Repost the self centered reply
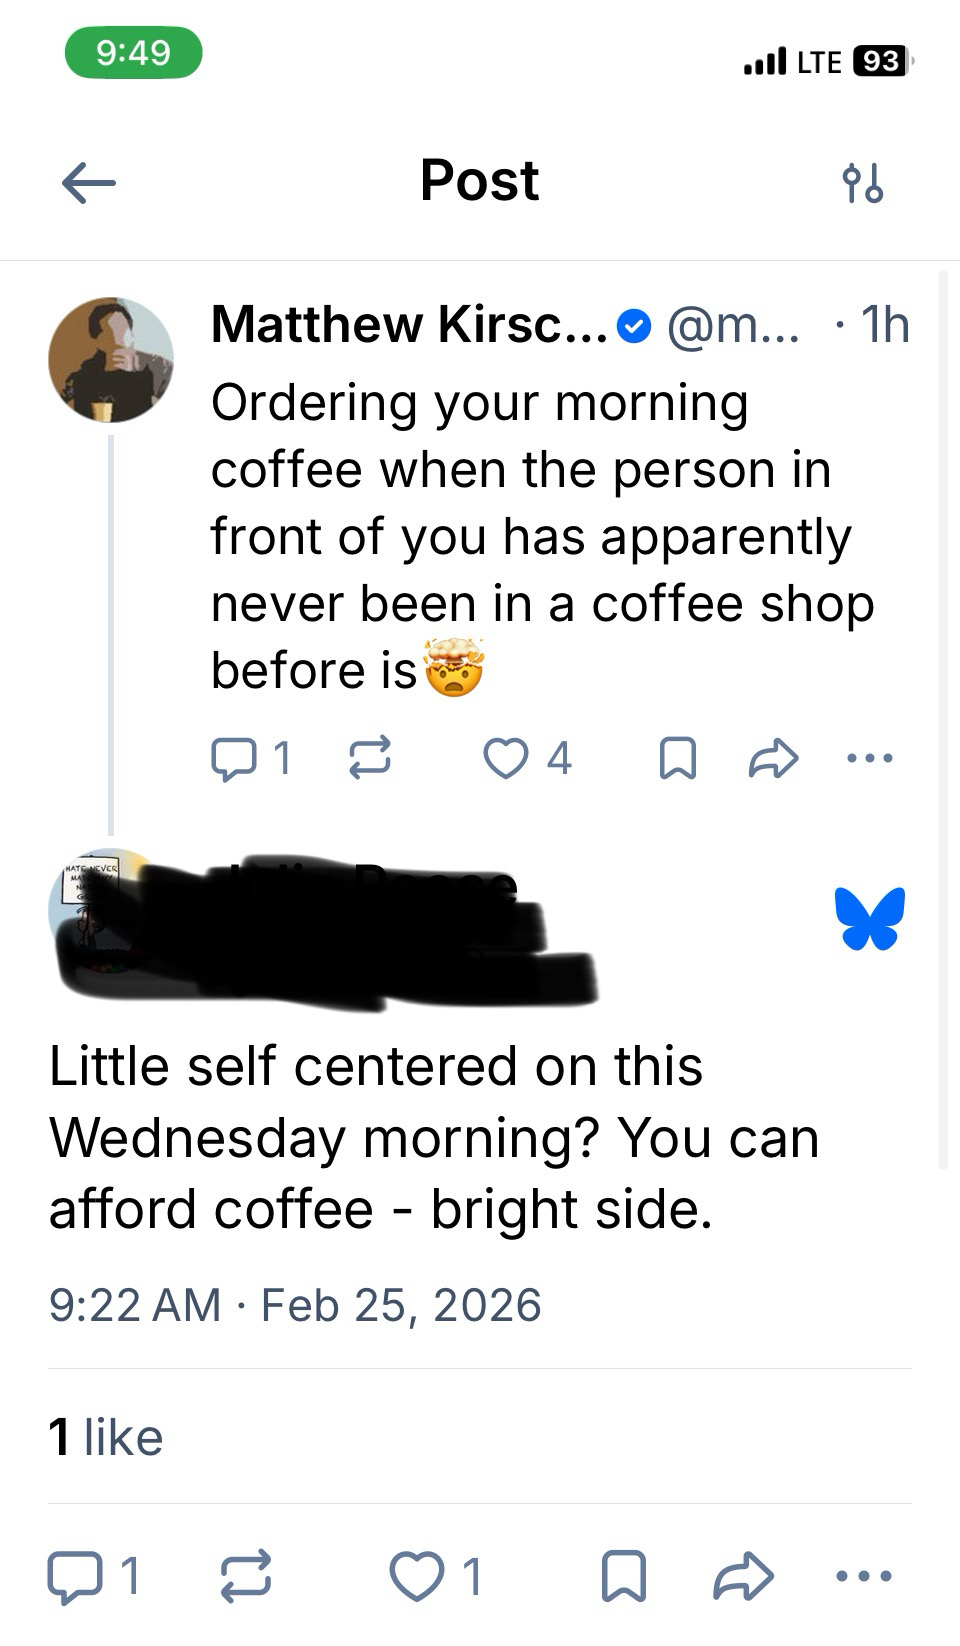Screen dimensions: 960x1646 click(x=245, y=1577)
